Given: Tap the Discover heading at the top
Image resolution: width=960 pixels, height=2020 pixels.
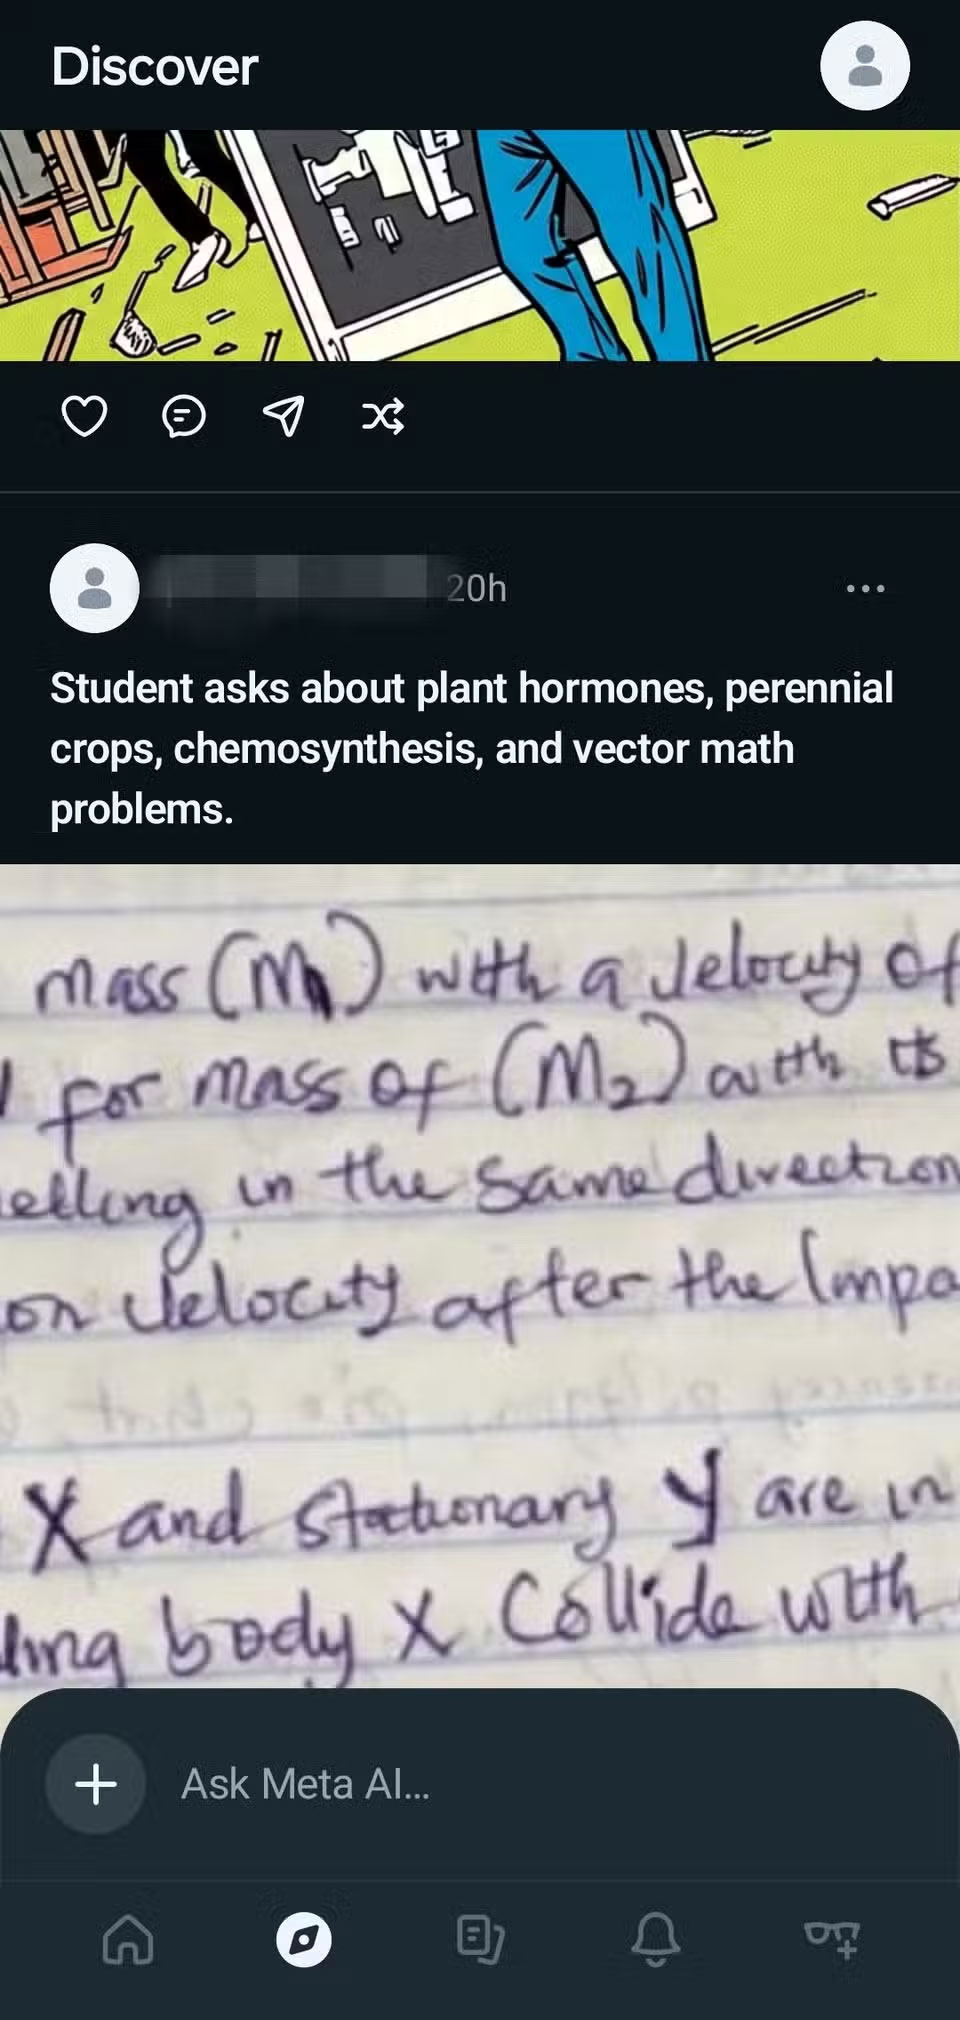Looking at the screenshot, I should click(x=155, y=67).
